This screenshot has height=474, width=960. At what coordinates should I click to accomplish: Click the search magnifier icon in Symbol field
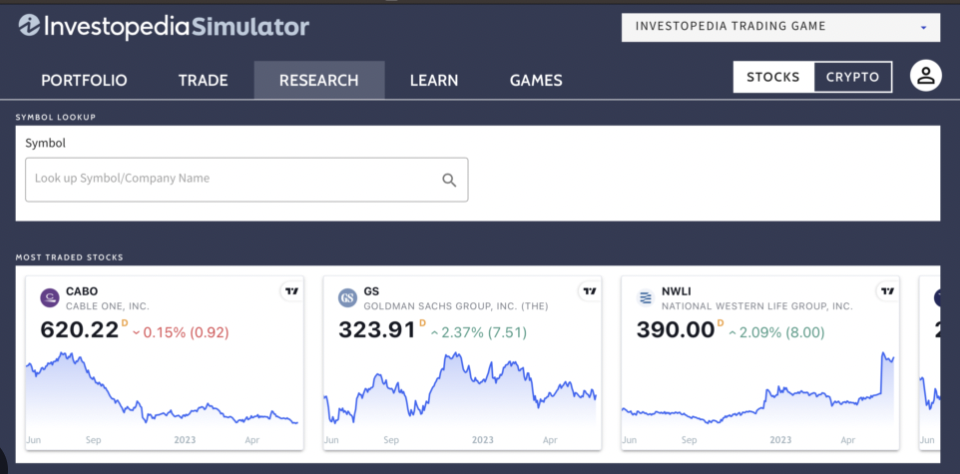[x=449, y=180]
